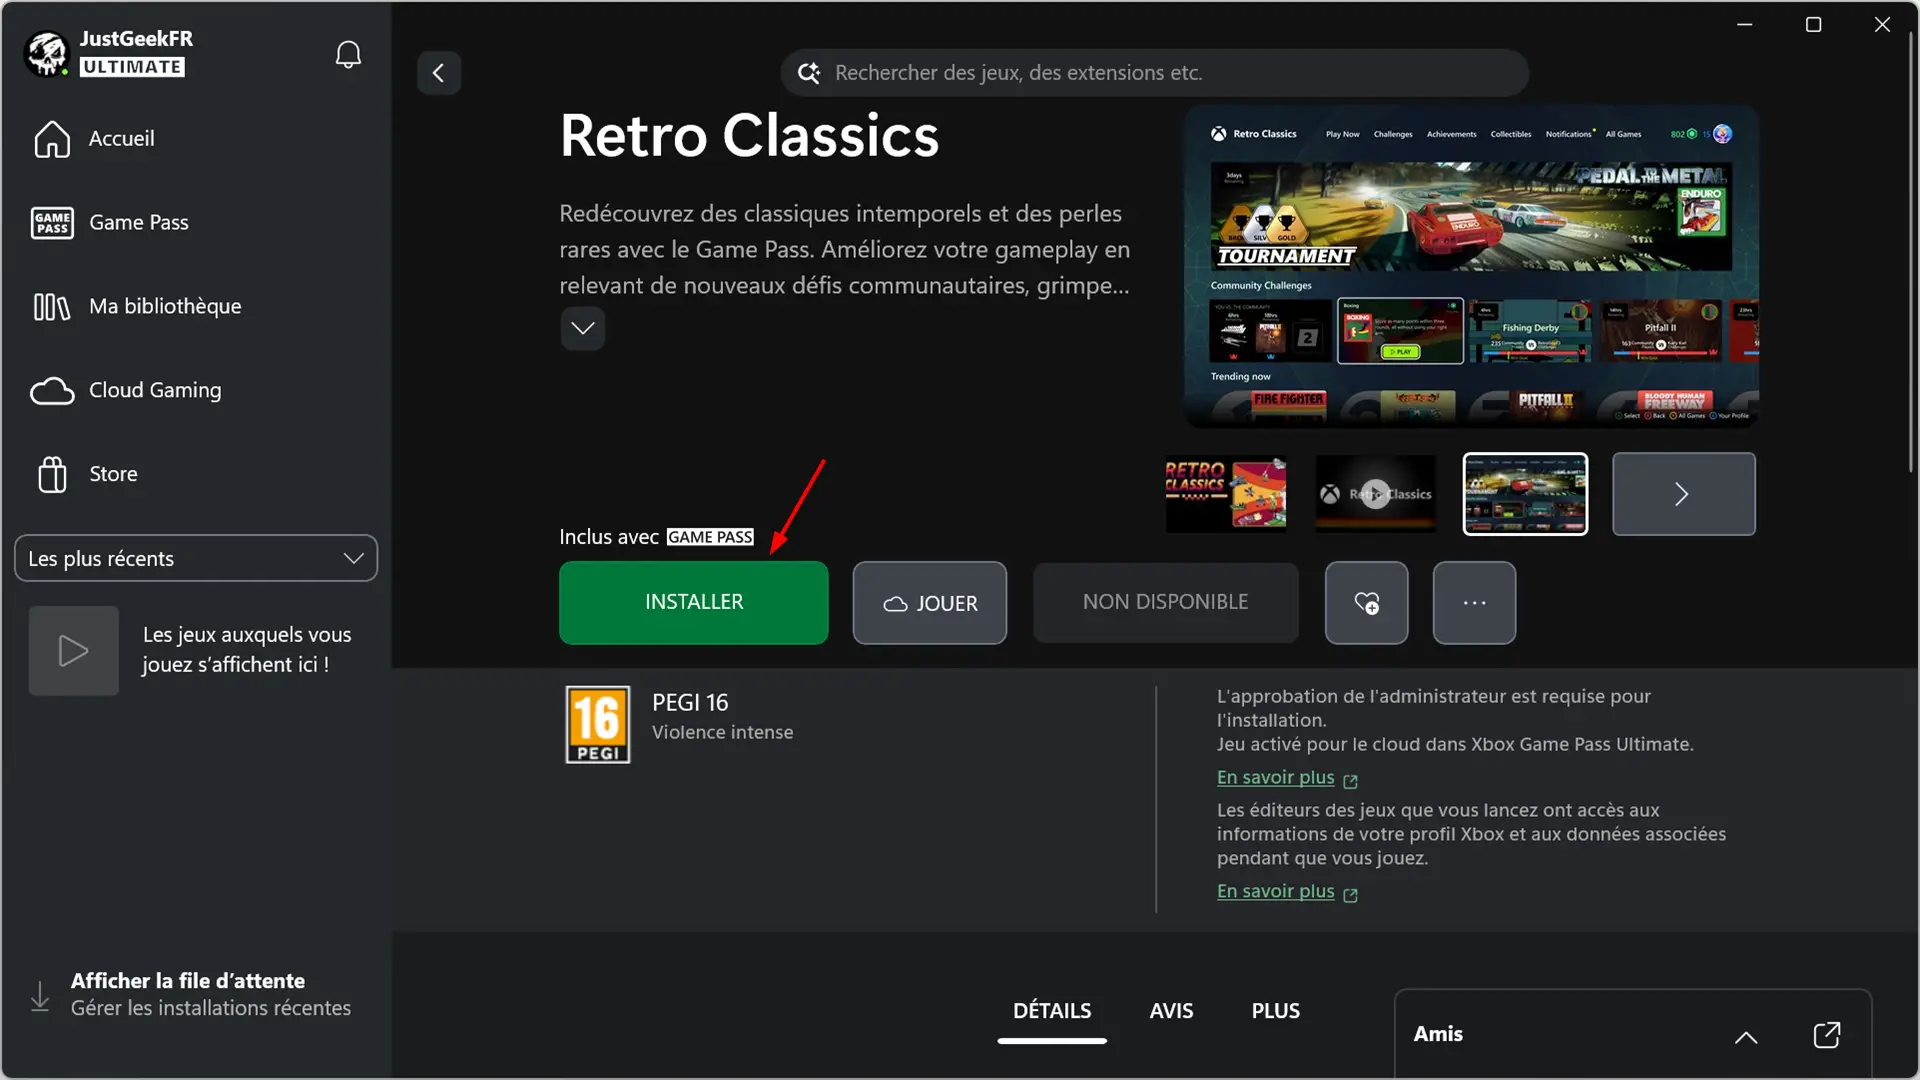
Task: Switch to the DÉTAILS tab
Action: (1052, 1011)
